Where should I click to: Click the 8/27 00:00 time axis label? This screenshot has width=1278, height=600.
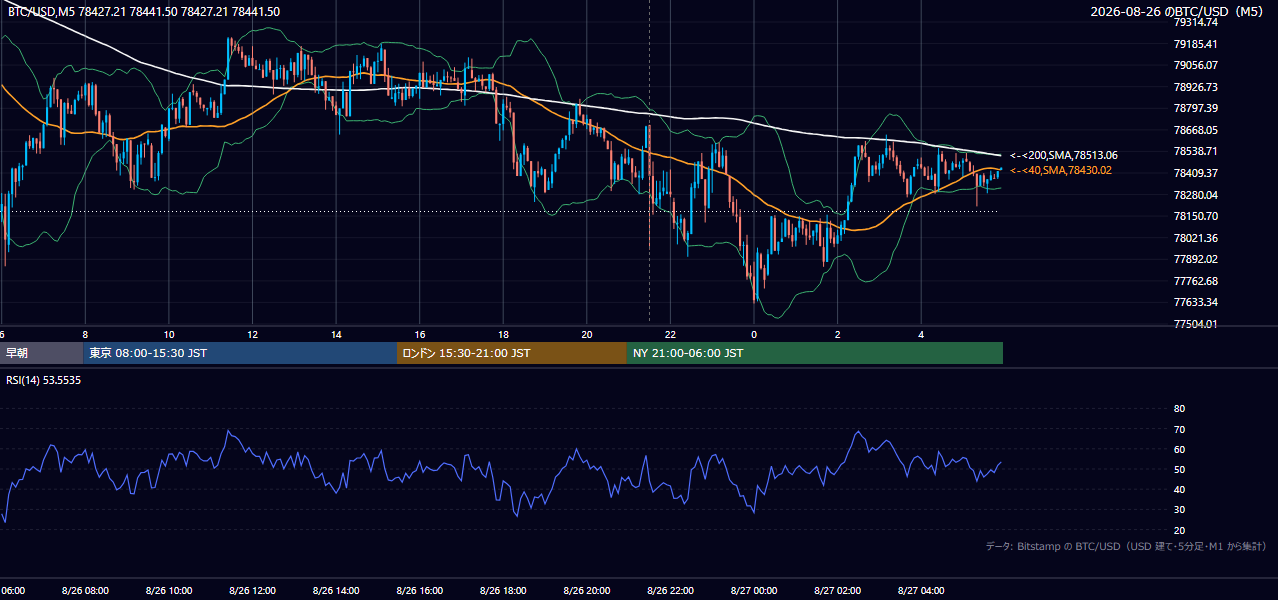click(754, 591)
